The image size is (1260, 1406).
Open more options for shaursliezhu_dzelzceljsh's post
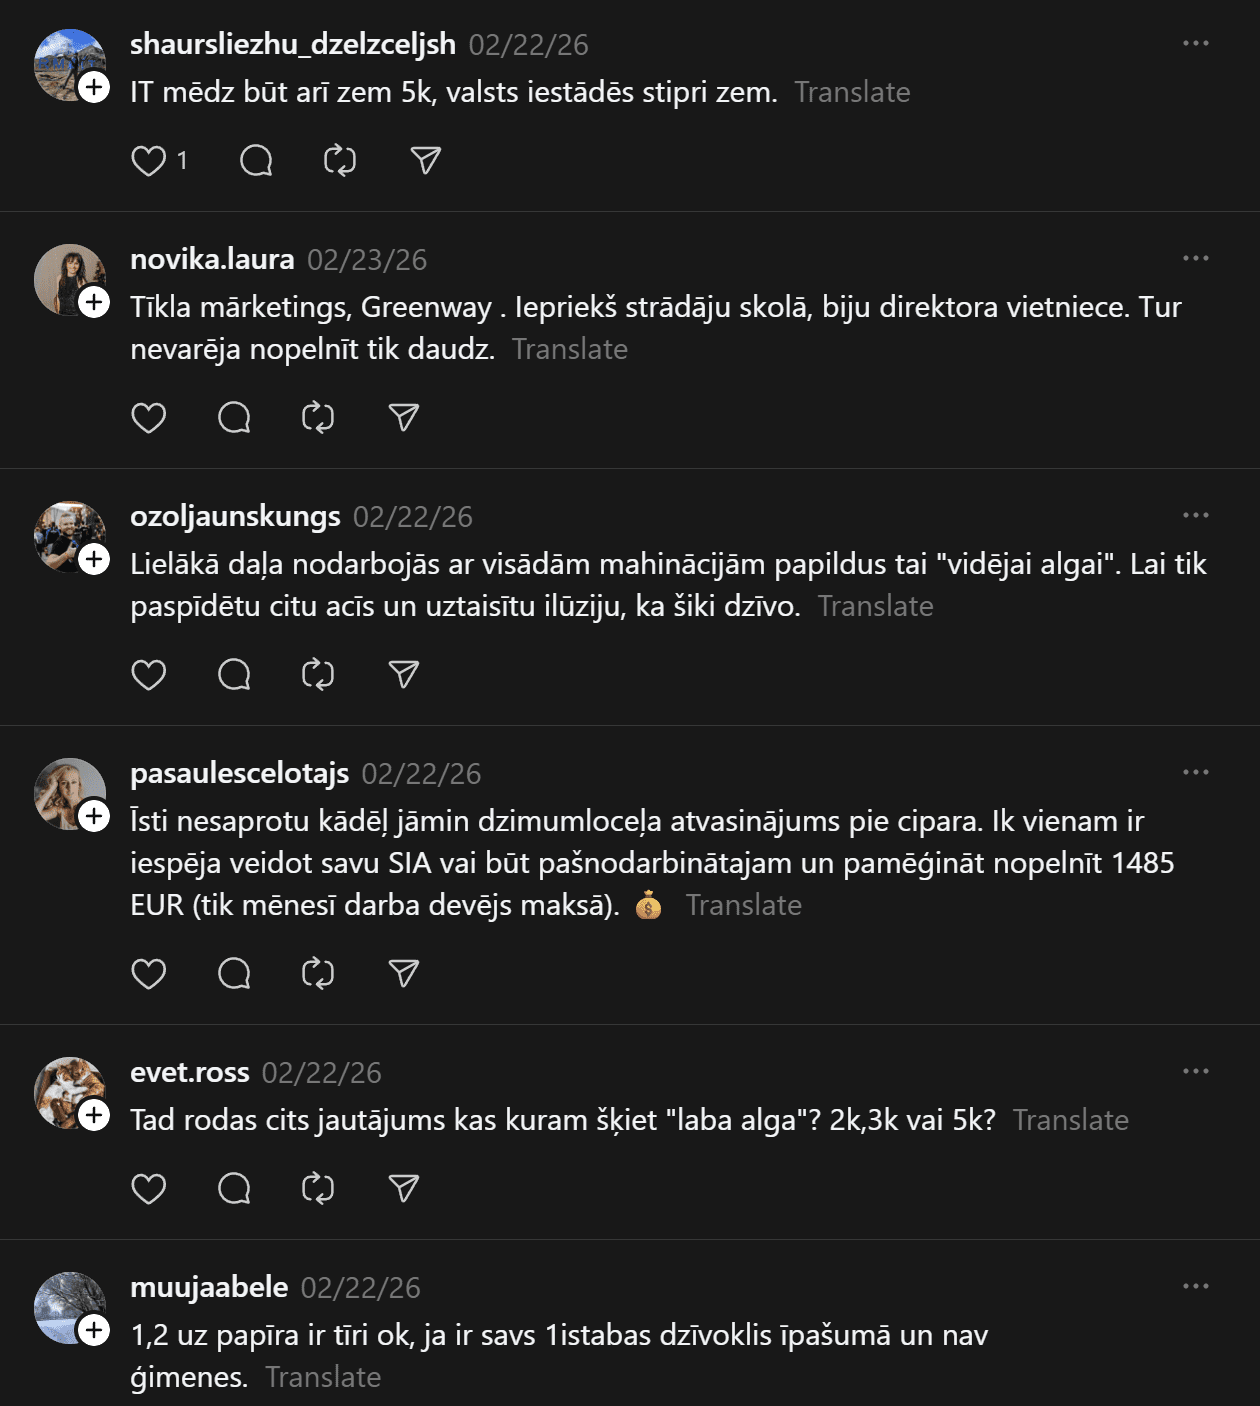tap(1196, 44)
